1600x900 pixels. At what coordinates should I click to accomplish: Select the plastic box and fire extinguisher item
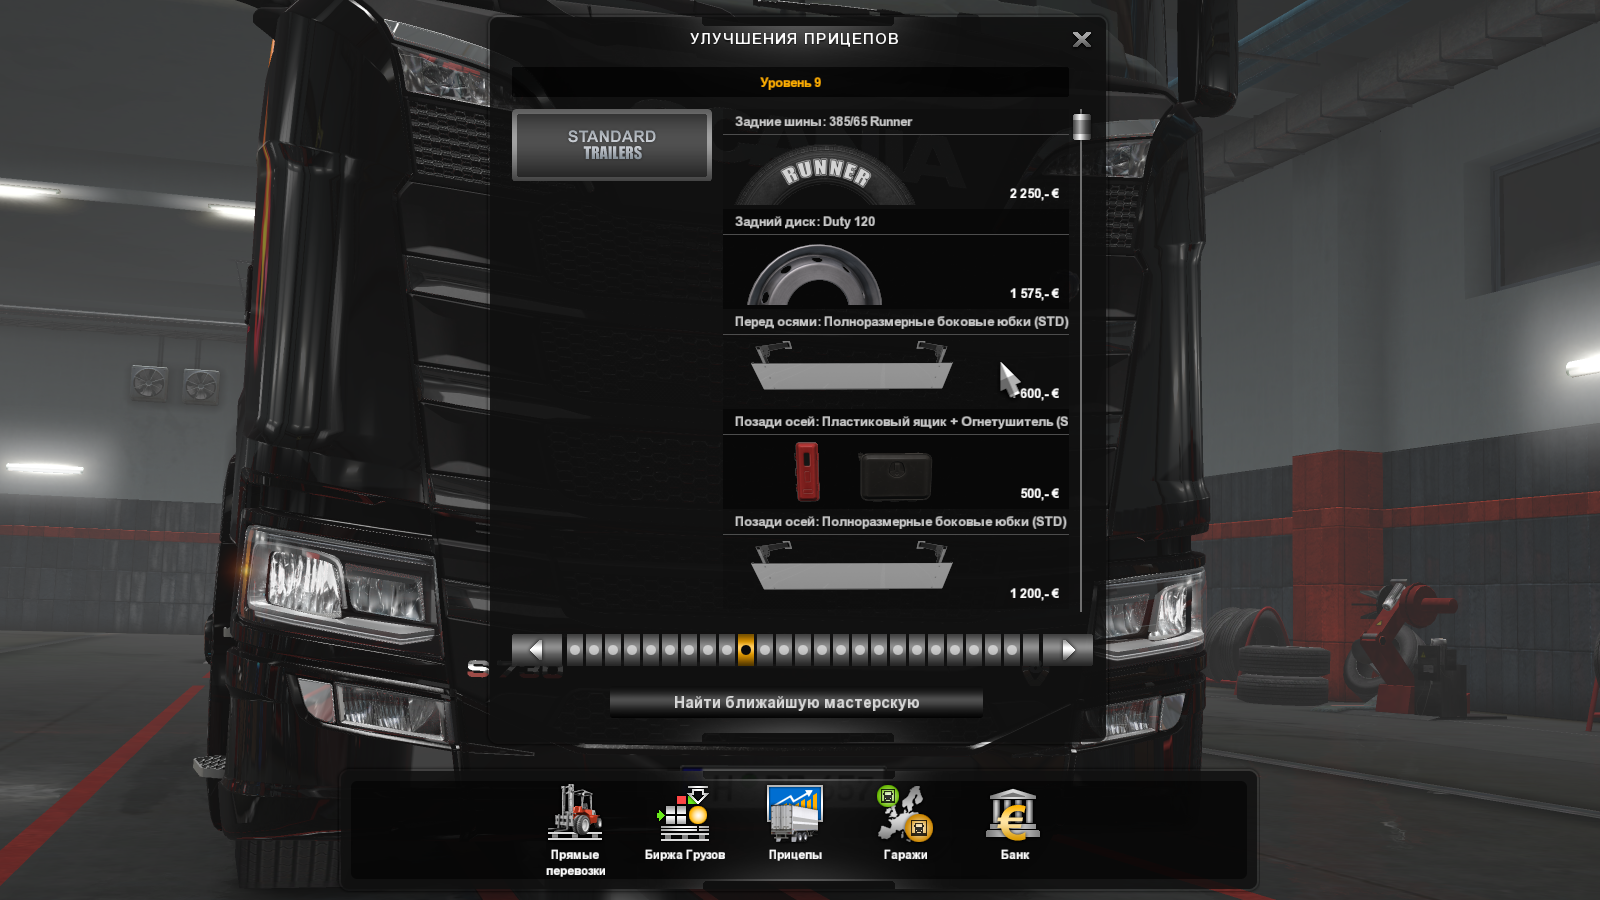point(896,460)
